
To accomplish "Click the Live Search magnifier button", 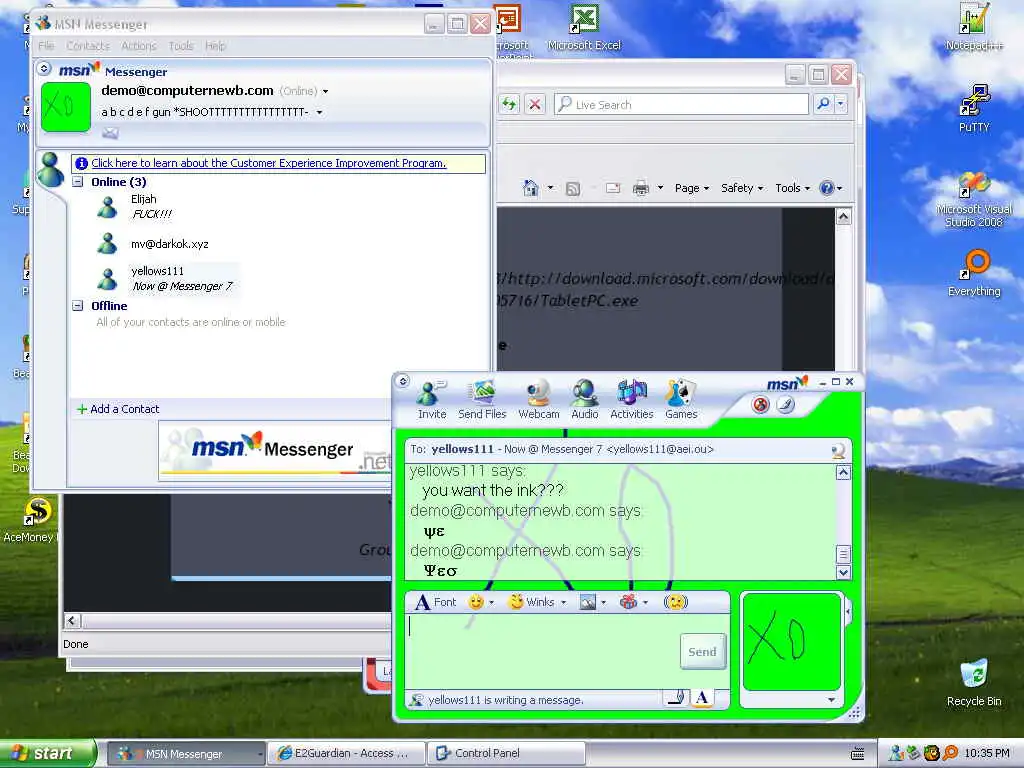I will 824,104.
